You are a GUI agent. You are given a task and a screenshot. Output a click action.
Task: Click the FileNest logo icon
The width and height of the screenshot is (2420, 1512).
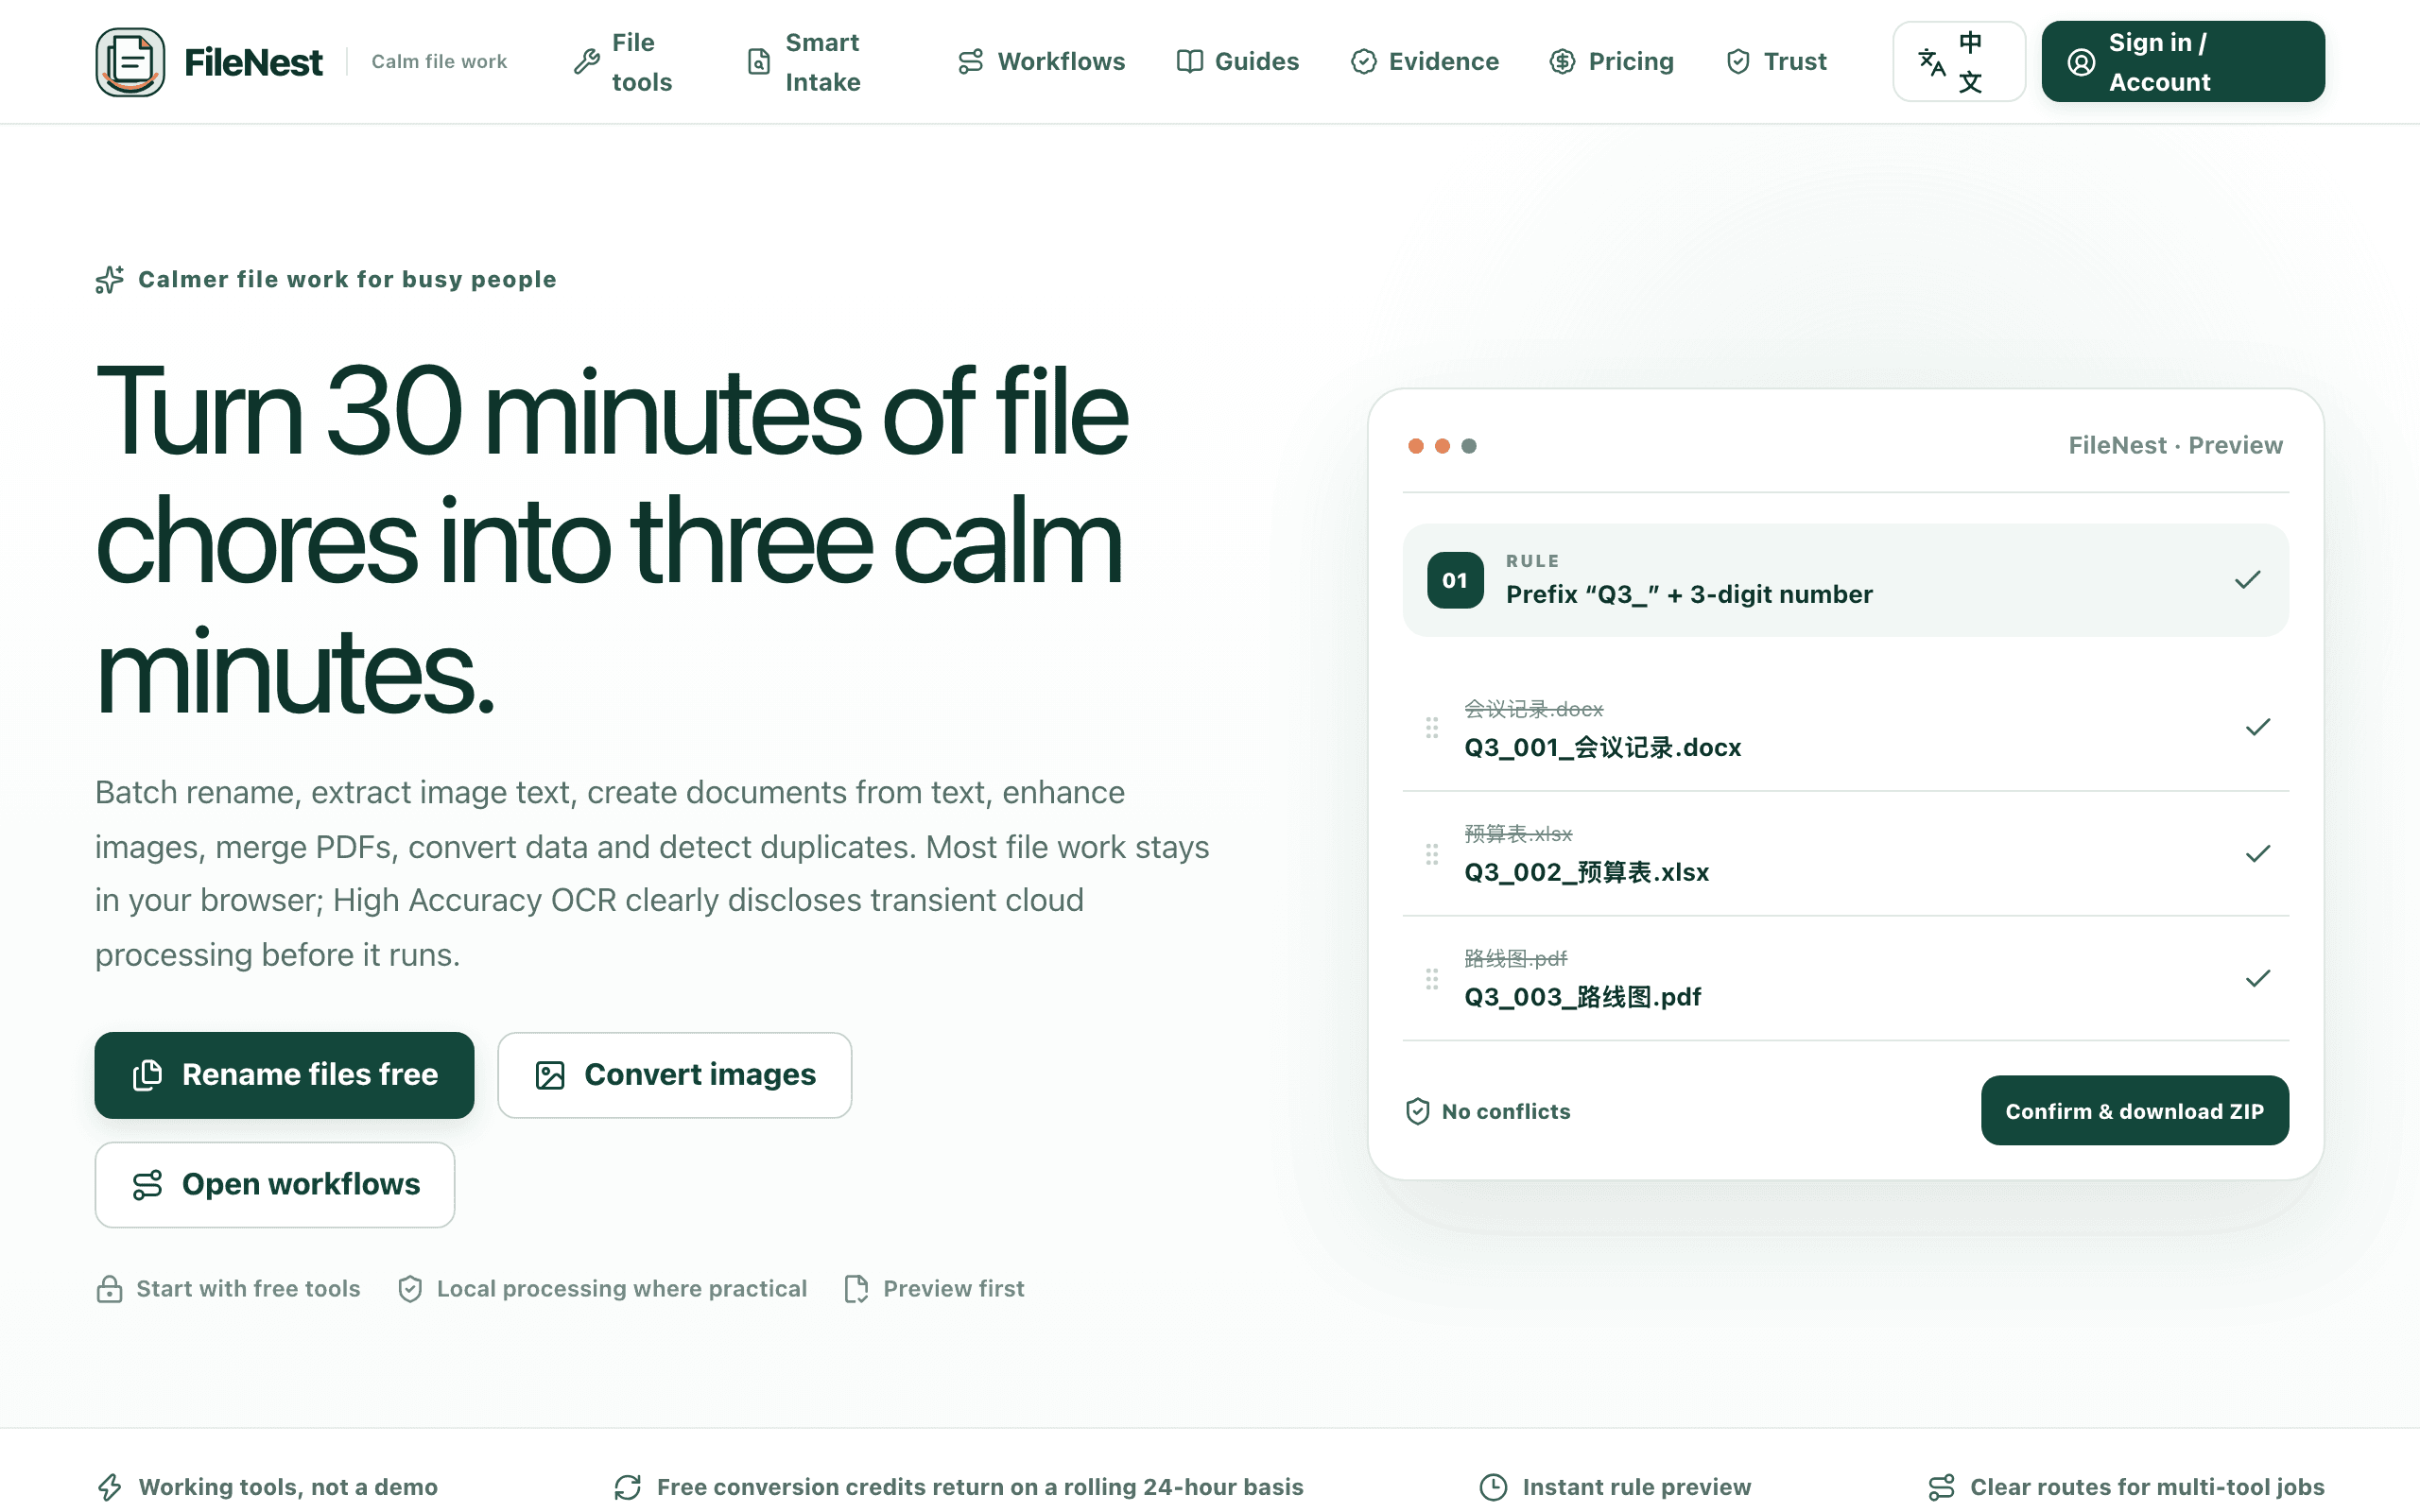130,62
